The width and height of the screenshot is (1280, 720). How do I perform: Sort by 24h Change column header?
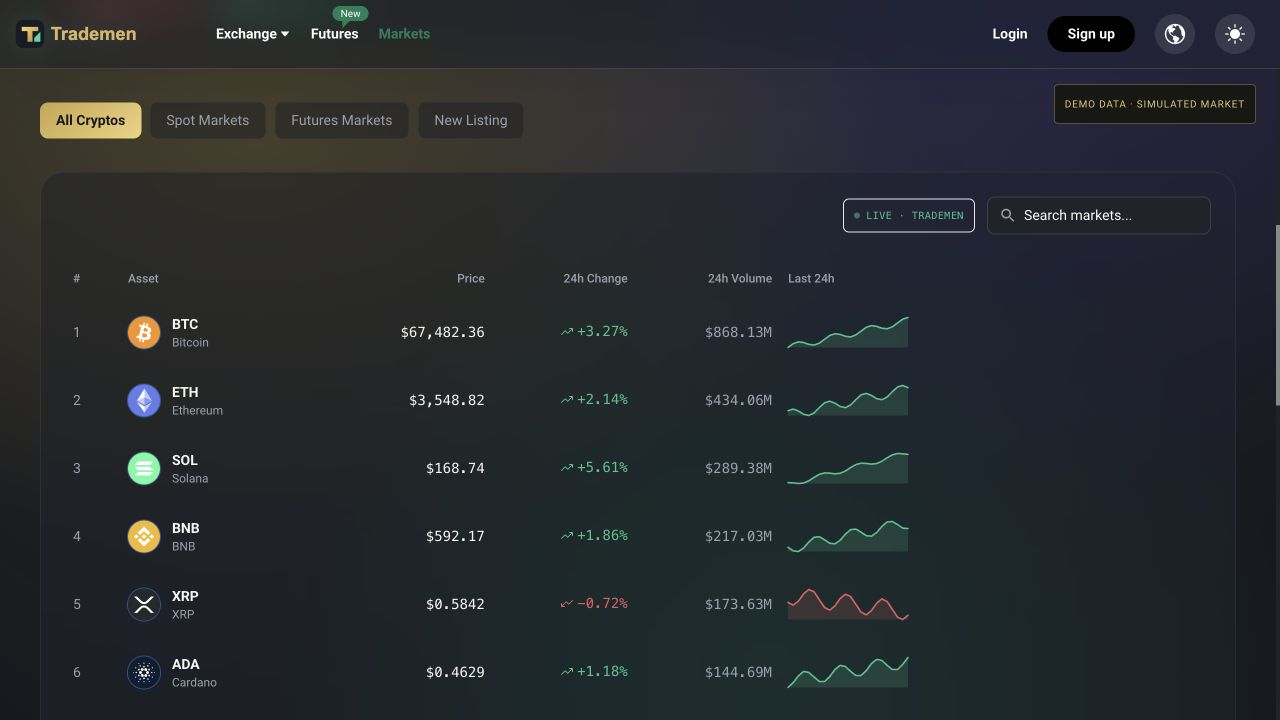coord(595,279)
